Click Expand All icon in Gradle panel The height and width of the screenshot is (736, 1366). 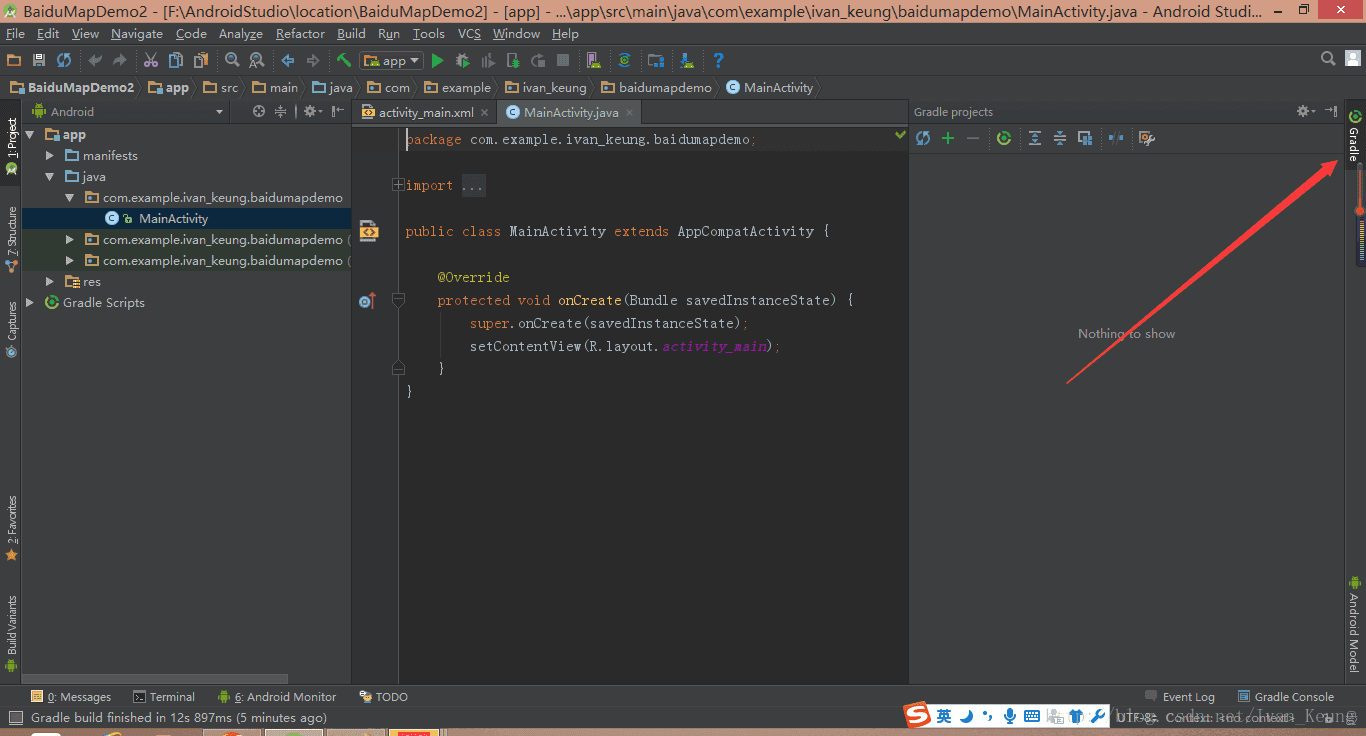(1035, 138)
